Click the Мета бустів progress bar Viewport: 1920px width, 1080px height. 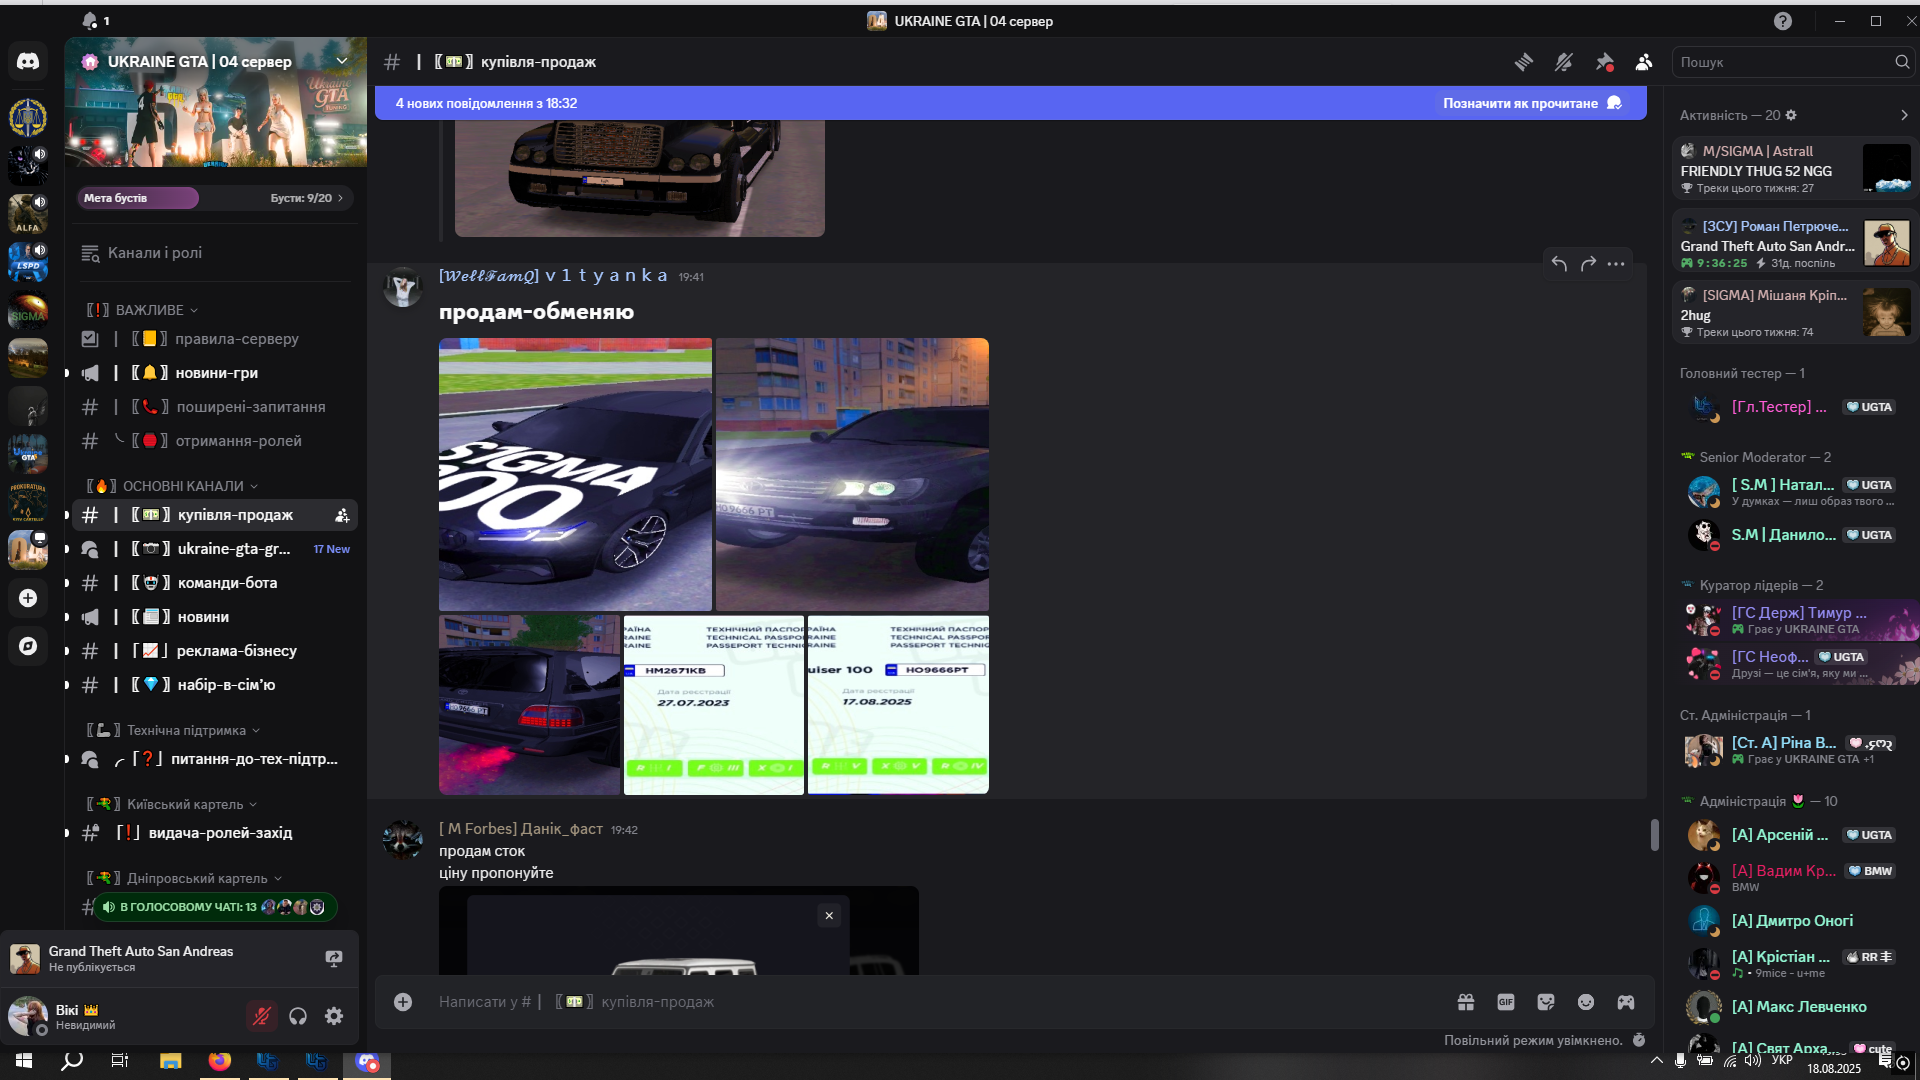[138, 198]
